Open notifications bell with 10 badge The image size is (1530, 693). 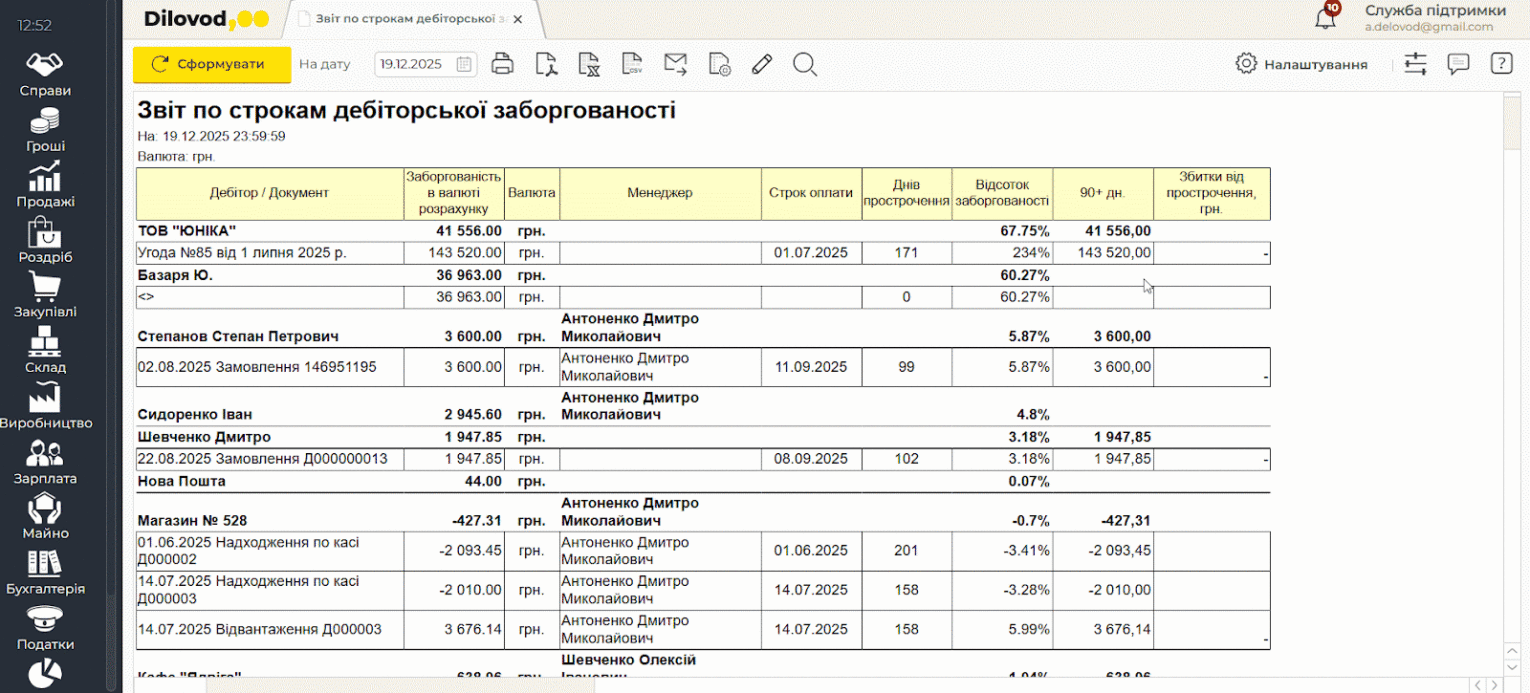pos(1326,17)
